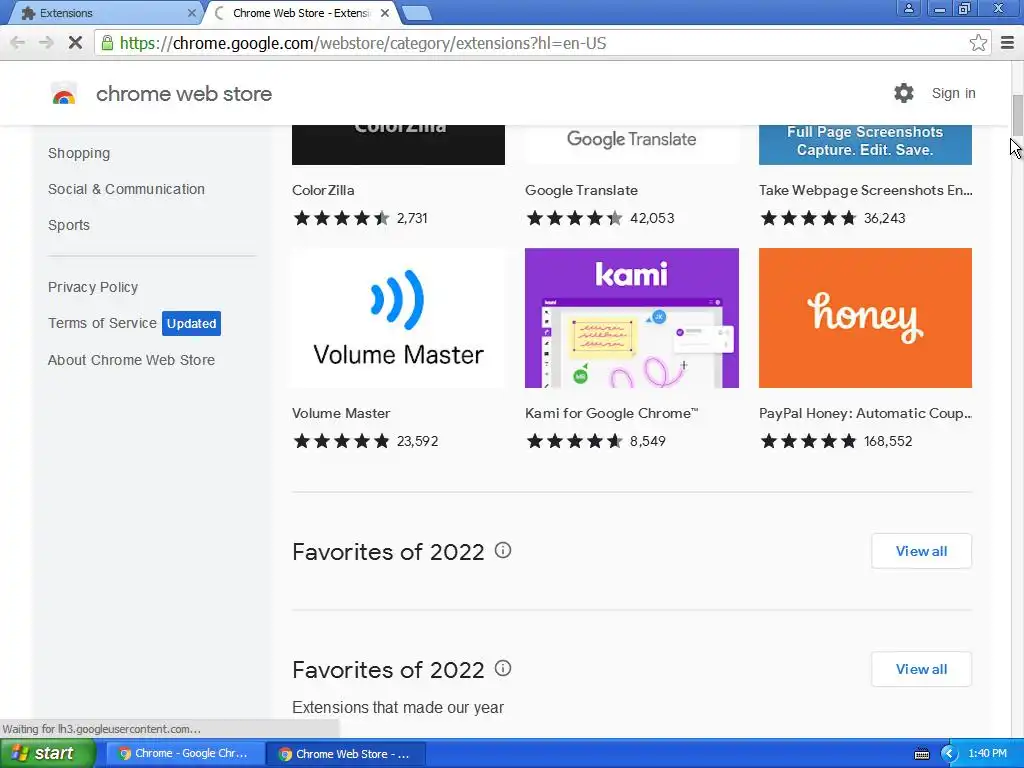This screenshot has width=1024, height=768.
Task: Open the Windows start button
Action: (46, 754)
